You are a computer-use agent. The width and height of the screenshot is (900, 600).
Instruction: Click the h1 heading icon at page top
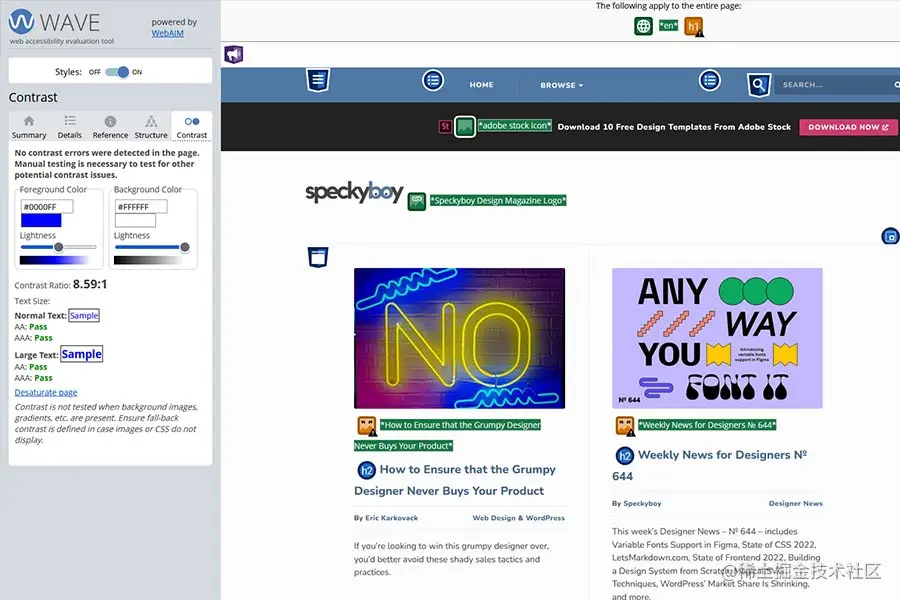pyautogui.click(x=693, y=26)
